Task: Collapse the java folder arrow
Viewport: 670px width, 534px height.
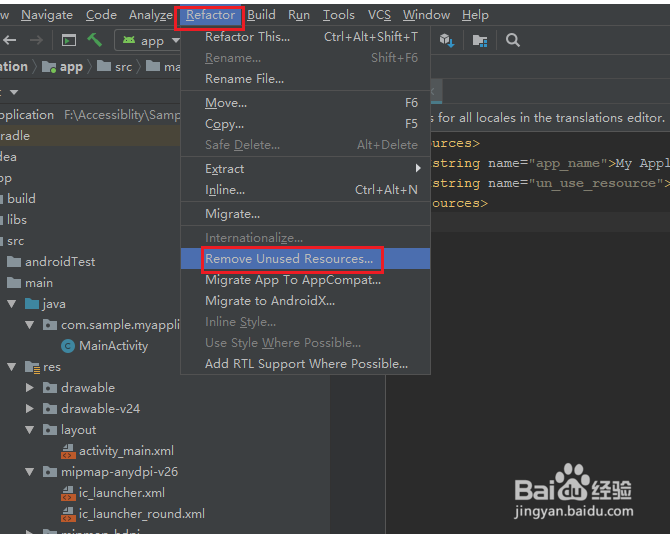Action: (x=12, y=304)
